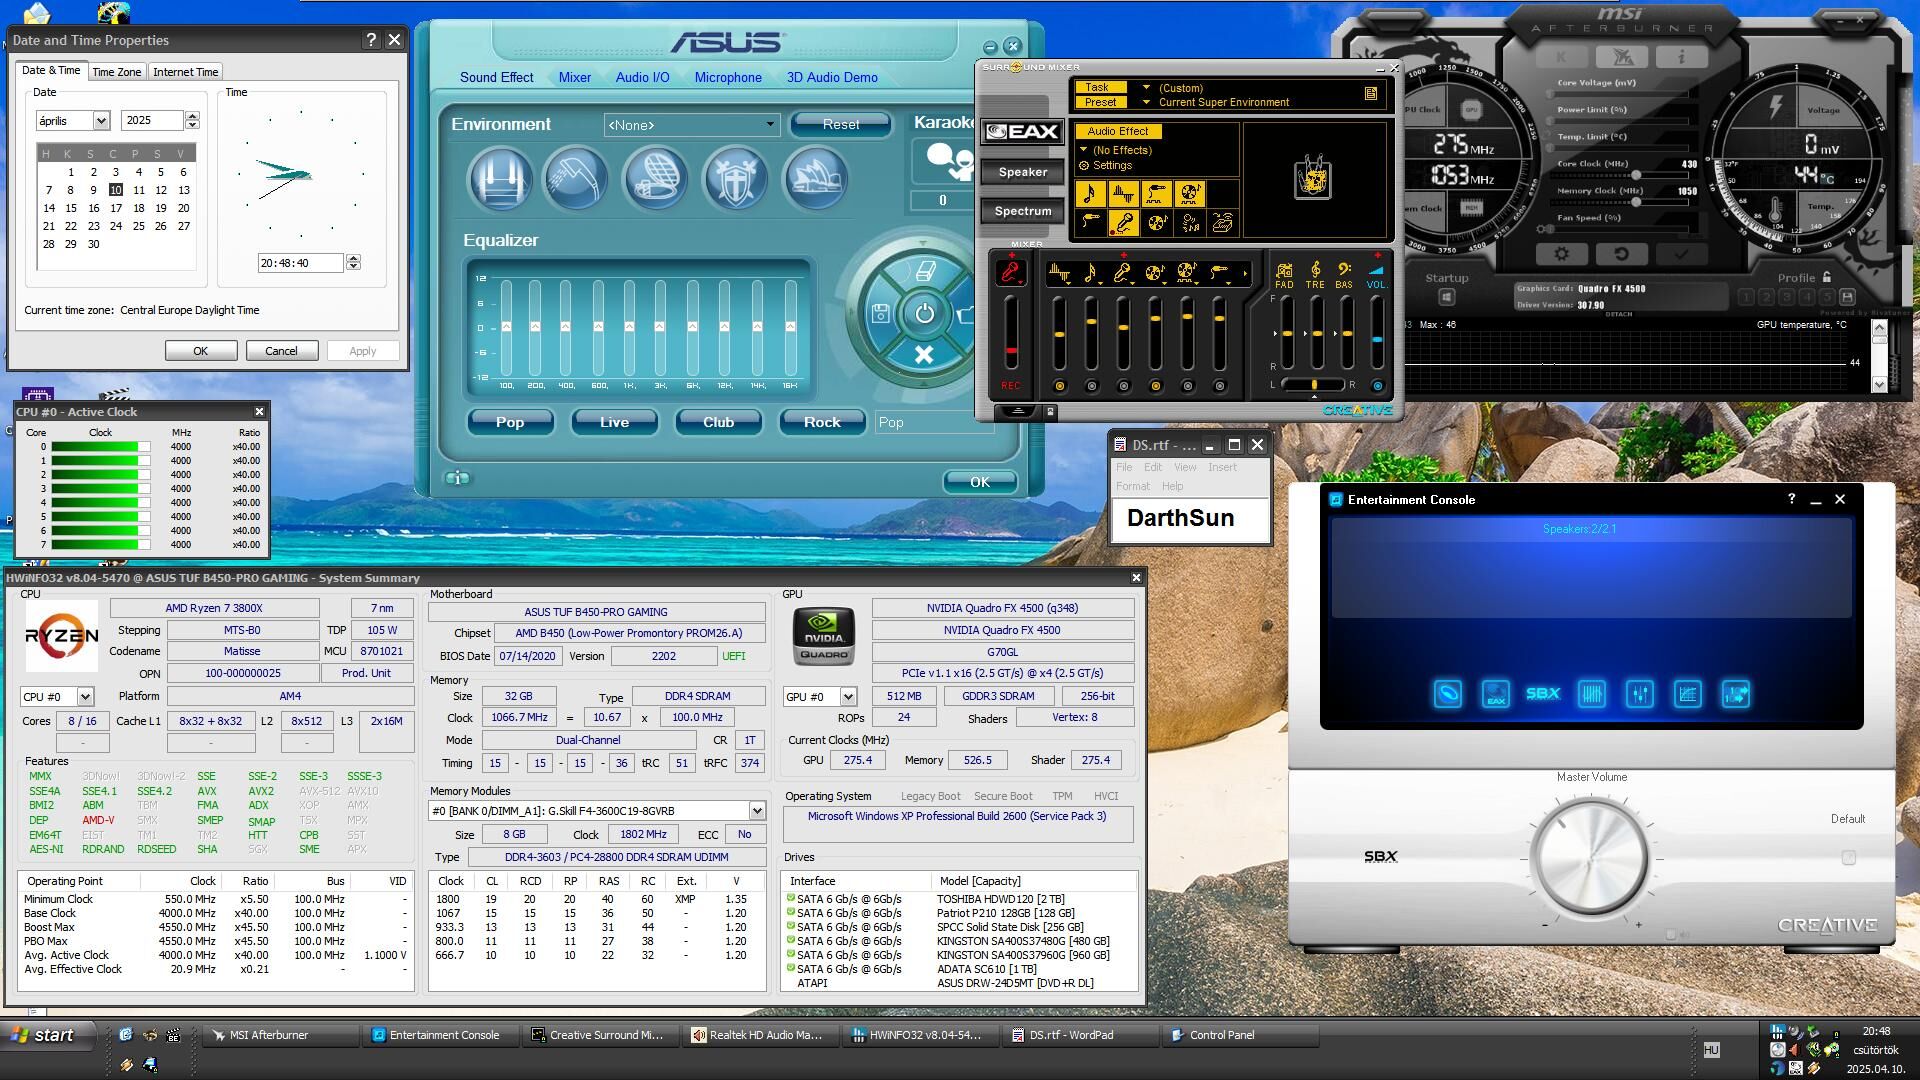Expand memory module selector dropdown
Screen dimensions: 1920x1080
757,811
